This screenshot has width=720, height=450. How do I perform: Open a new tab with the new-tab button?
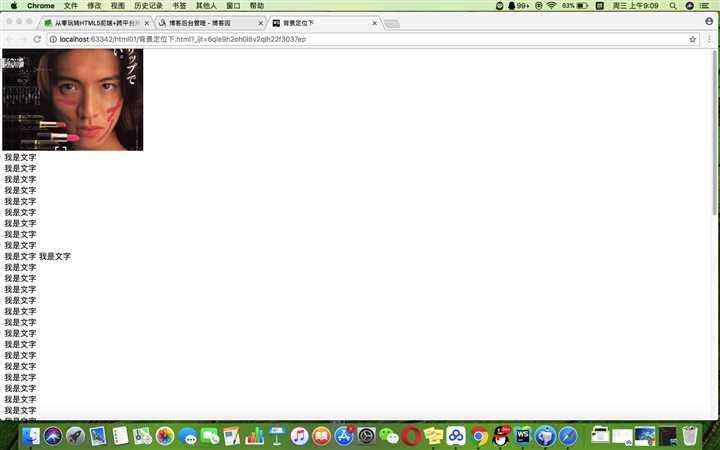click(x=392, y=23)
